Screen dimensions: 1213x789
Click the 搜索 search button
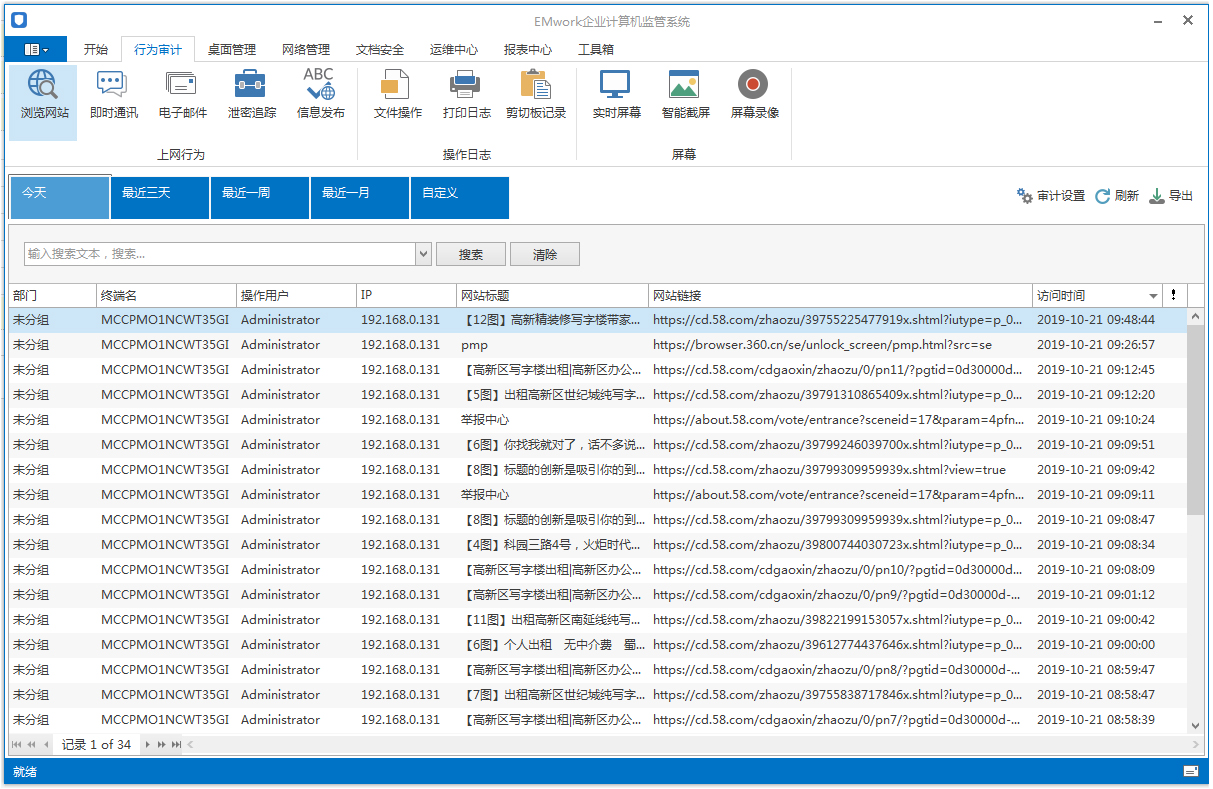(470, 254)
